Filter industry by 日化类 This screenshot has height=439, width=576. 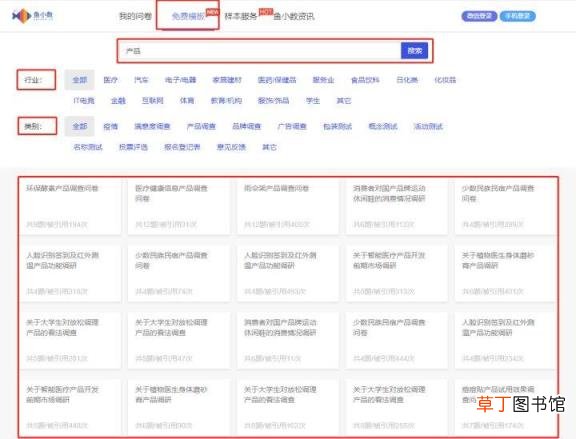point(407,80)
